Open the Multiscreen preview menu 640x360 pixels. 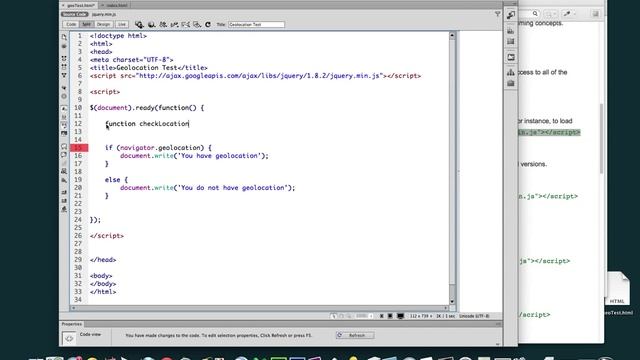(x=139, y=24)
